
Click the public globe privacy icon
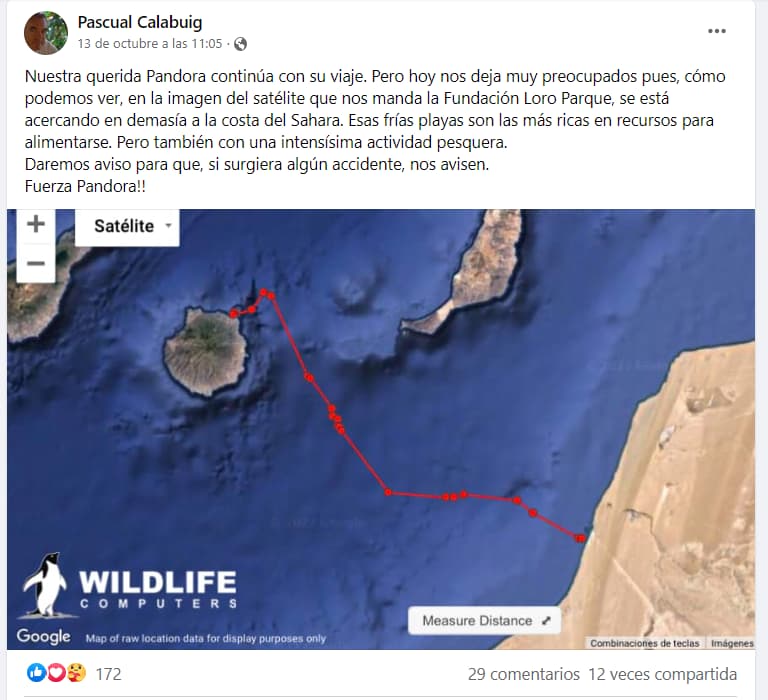point(240,44)
